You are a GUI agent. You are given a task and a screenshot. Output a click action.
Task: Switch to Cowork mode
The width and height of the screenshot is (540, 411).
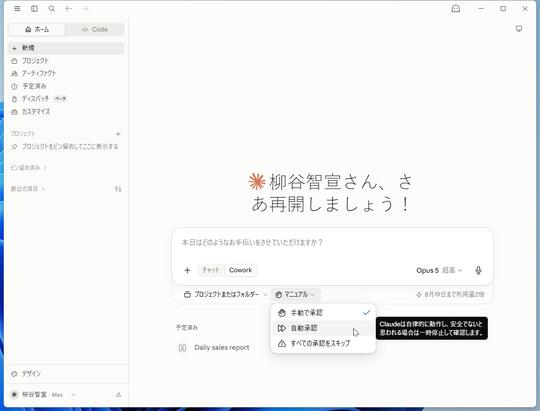pyautogui.click(x=240, y=270)
